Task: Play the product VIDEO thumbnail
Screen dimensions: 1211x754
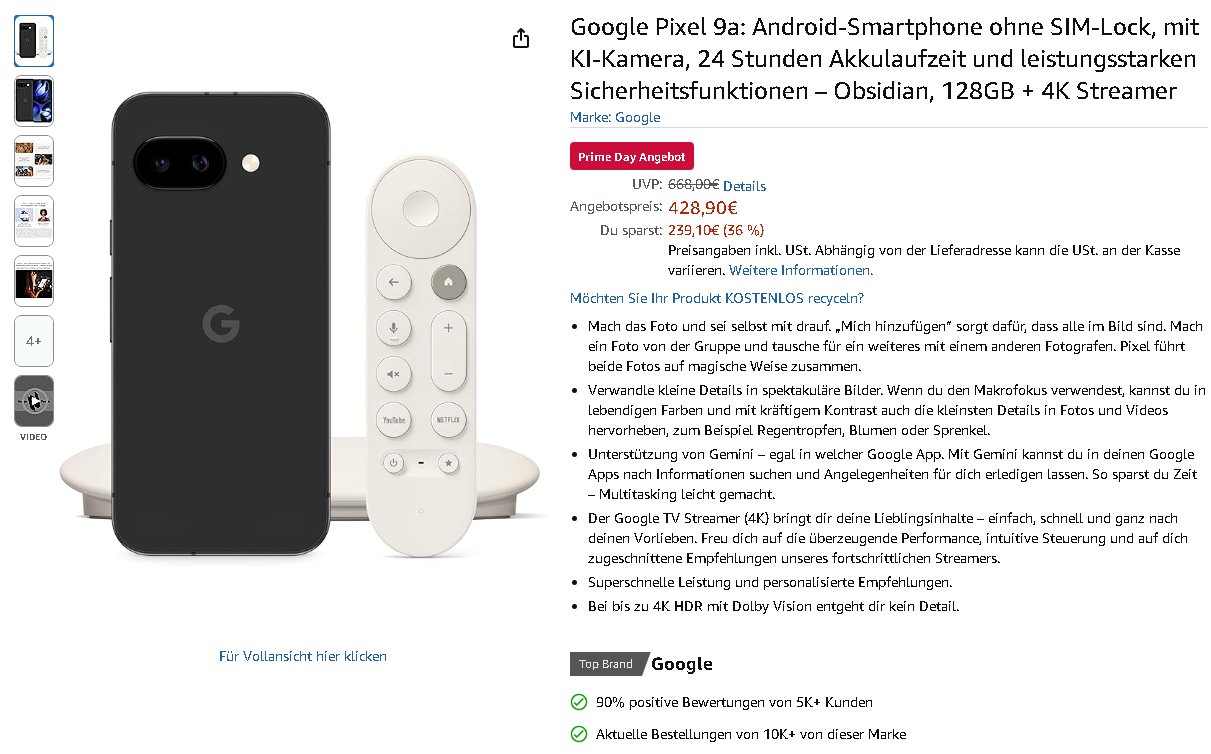Action: [x=34, y=401]
